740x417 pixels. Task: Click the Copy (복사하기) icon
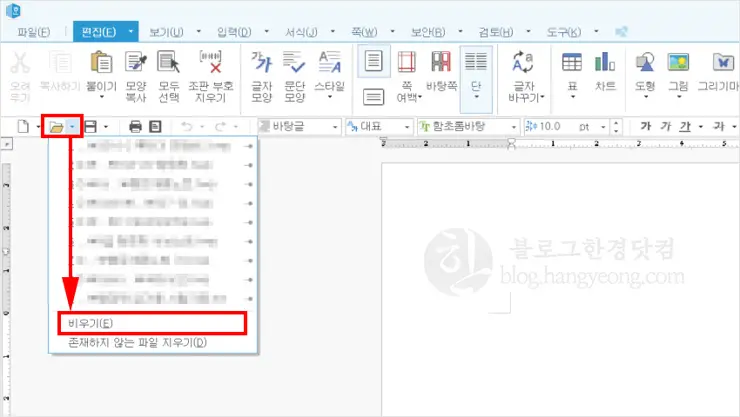click(60, 63)
